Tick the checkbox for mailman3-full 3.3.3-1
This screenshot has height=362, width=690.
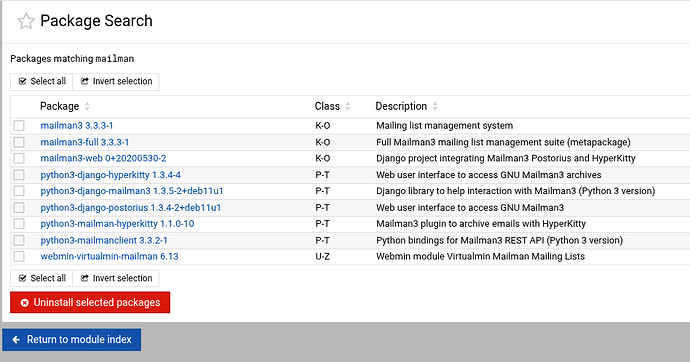(x=19, y=142)
